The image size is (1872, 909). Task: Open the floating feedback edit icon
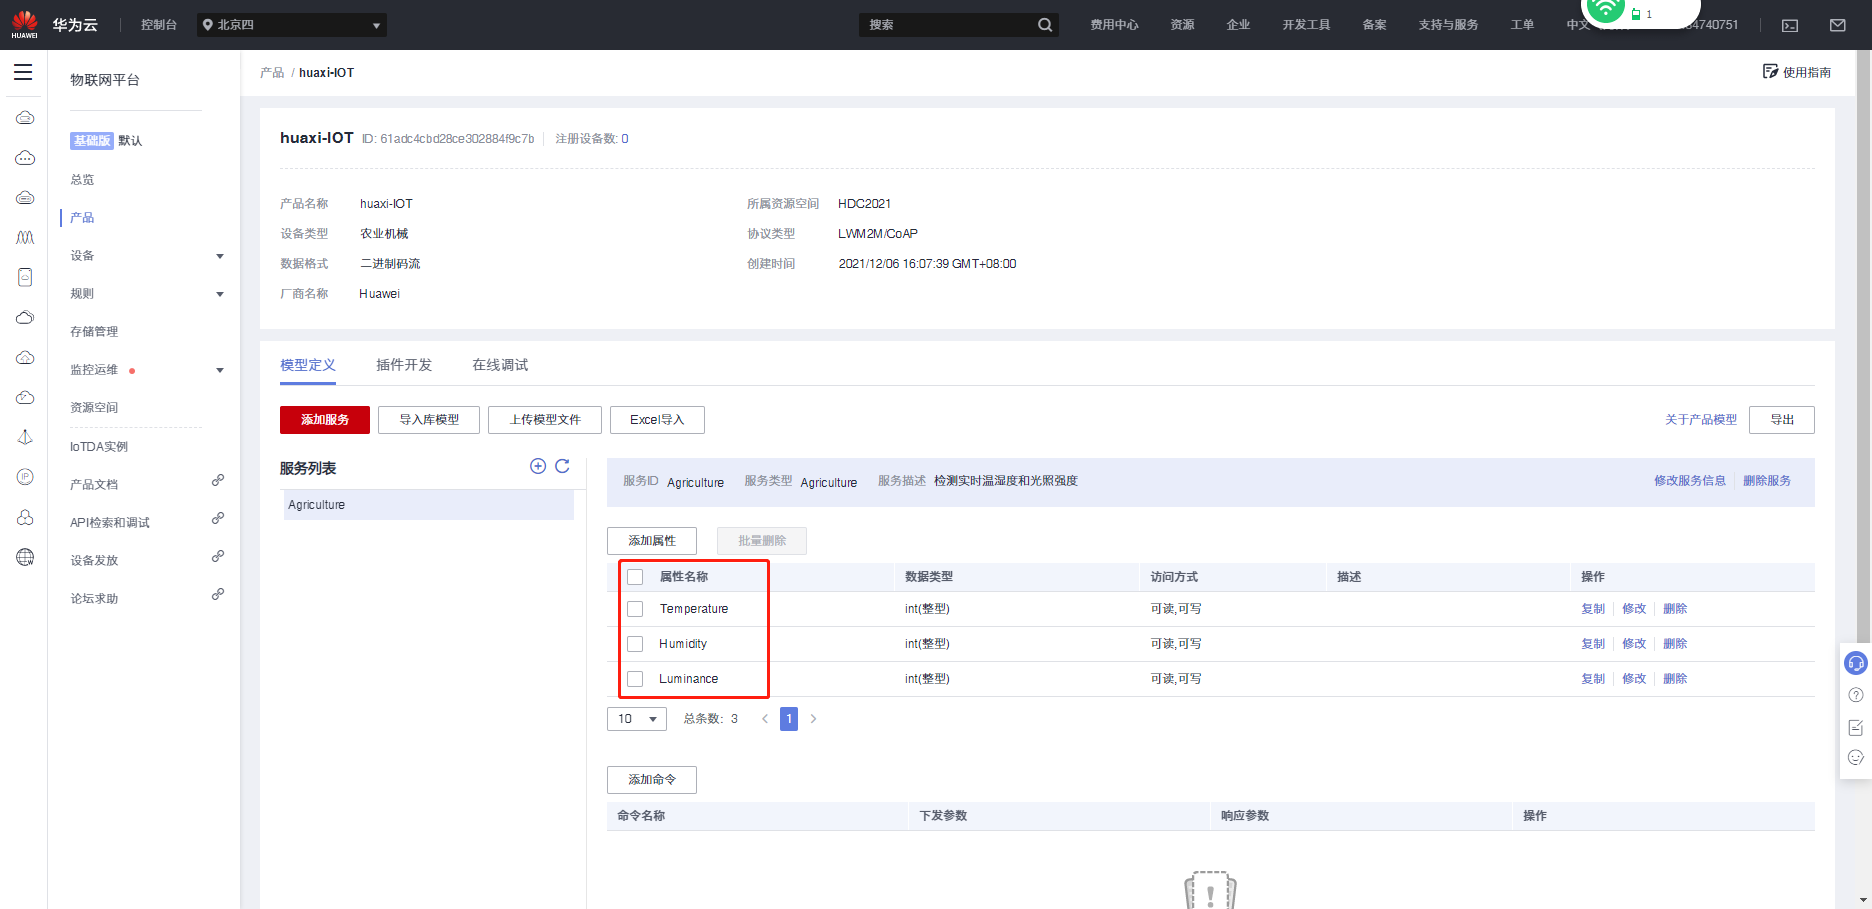pos(1856,727)
